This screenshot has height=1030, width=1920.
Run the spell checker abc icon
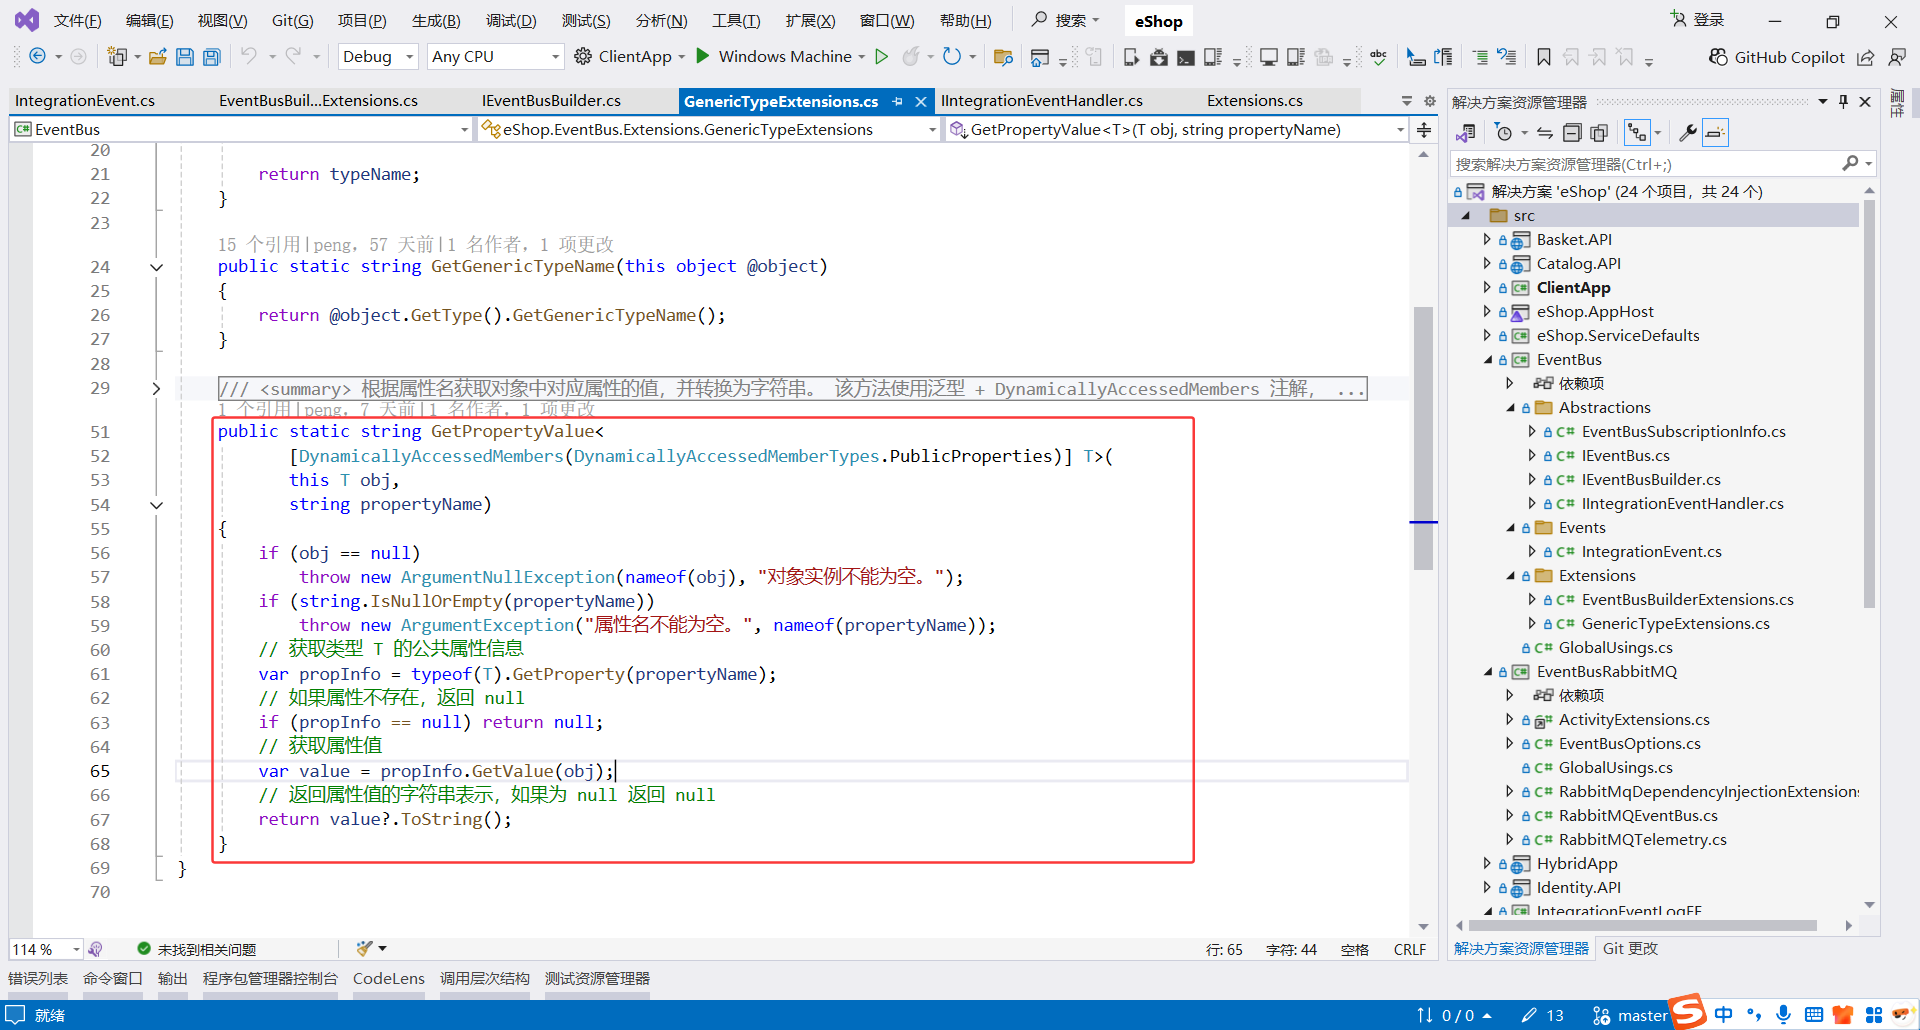(x=1378, y=57)
